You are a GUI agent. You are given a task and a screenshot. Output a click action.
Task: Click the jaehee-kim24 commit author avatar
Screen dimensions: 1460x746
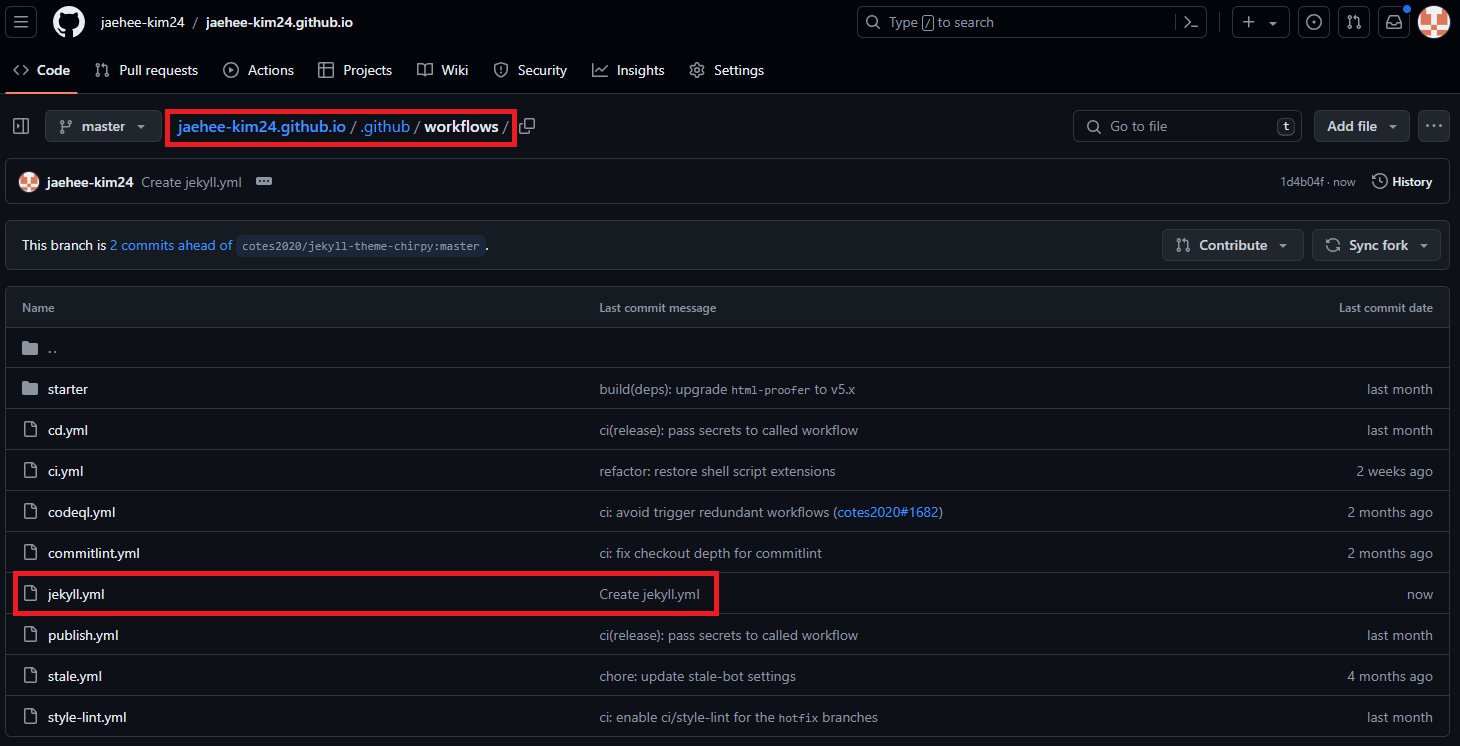(x=29, y=182)
